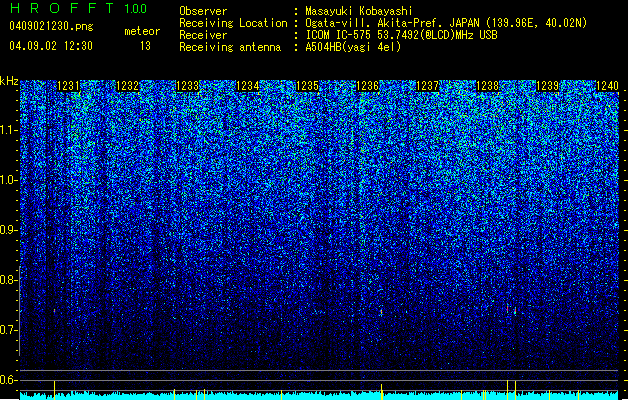Click the 1239 time marker
The height and width of the screenshot is (400, 629).
coord(548,86)
